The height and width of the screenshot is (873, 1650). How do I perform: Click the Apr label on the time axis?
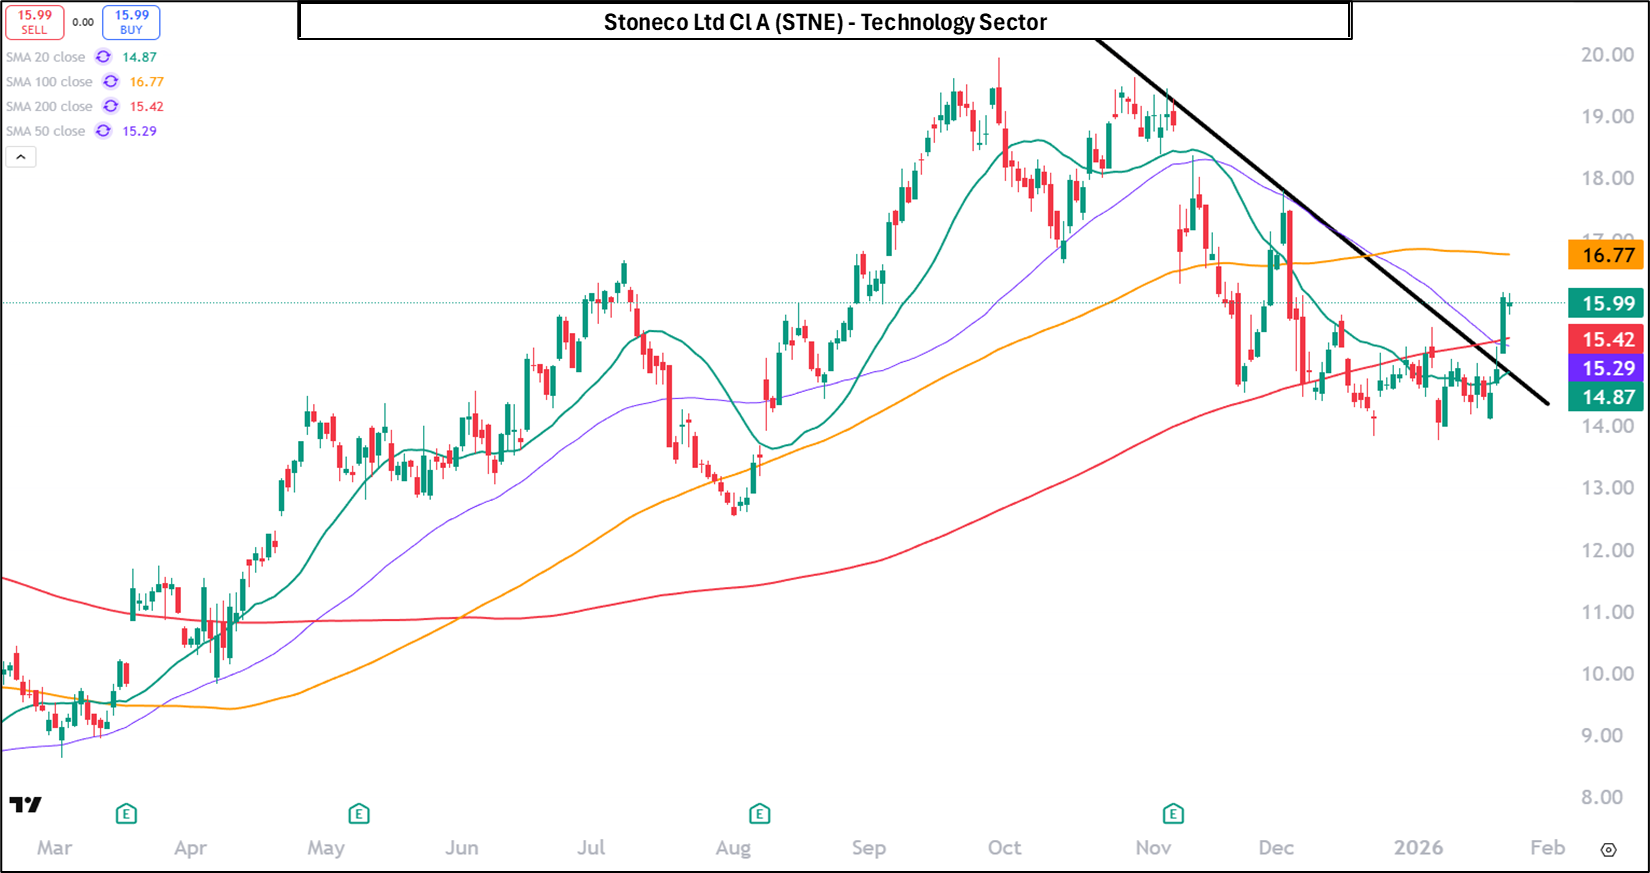[x=190, y=848]
